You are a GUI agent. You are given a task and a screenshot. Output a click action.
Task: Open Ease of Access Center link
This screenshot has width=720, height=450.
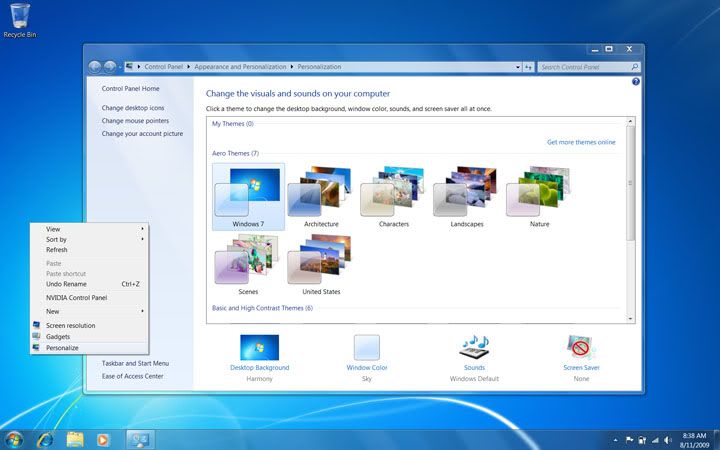click(x=132, y=376)
